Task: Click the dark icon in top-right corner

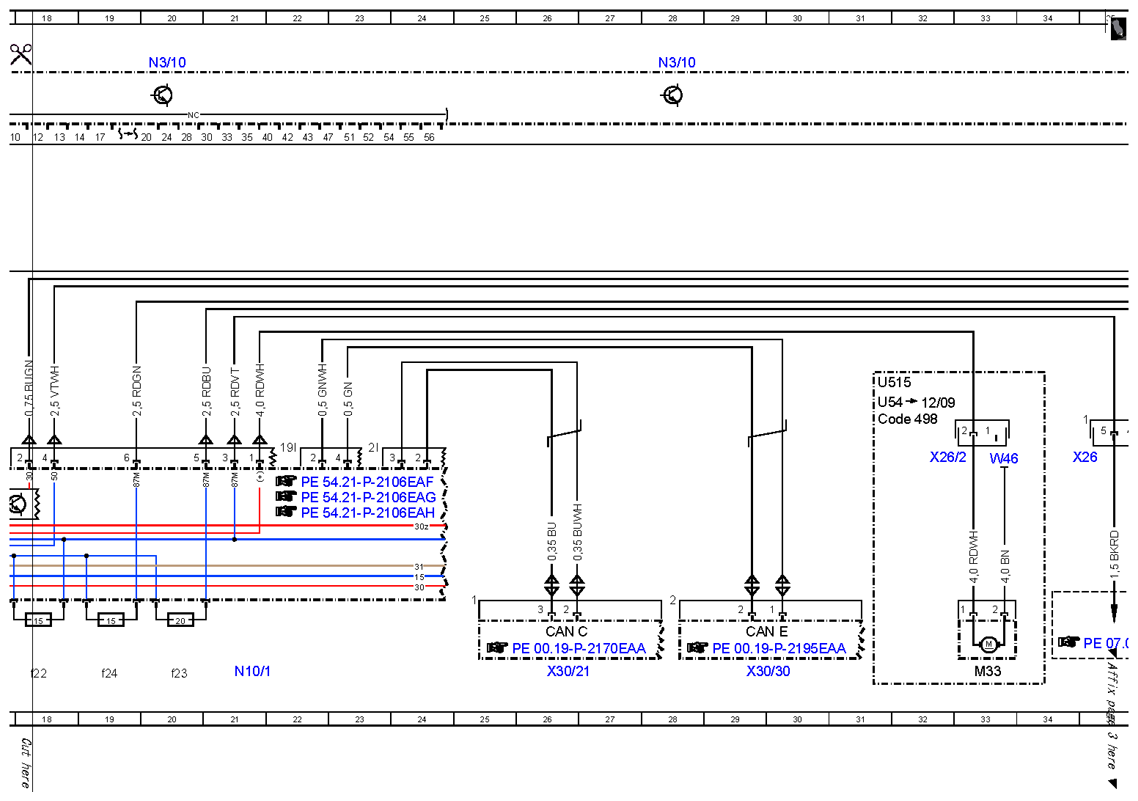Action: click(x=1118, y=28)
